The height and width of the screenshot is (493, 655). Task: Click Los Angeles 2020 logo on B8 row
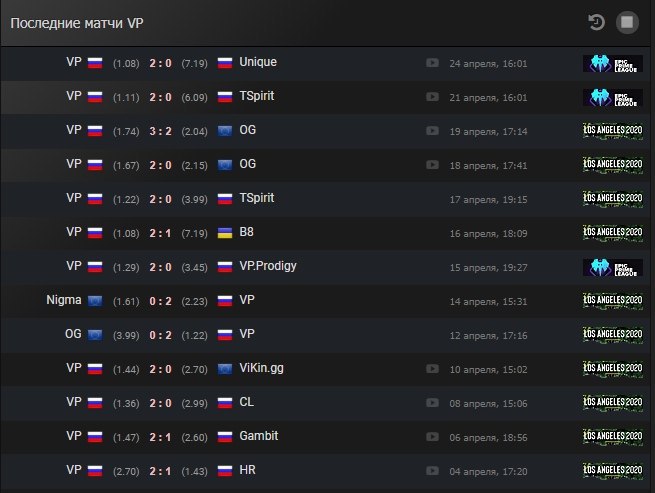point(613,233)
